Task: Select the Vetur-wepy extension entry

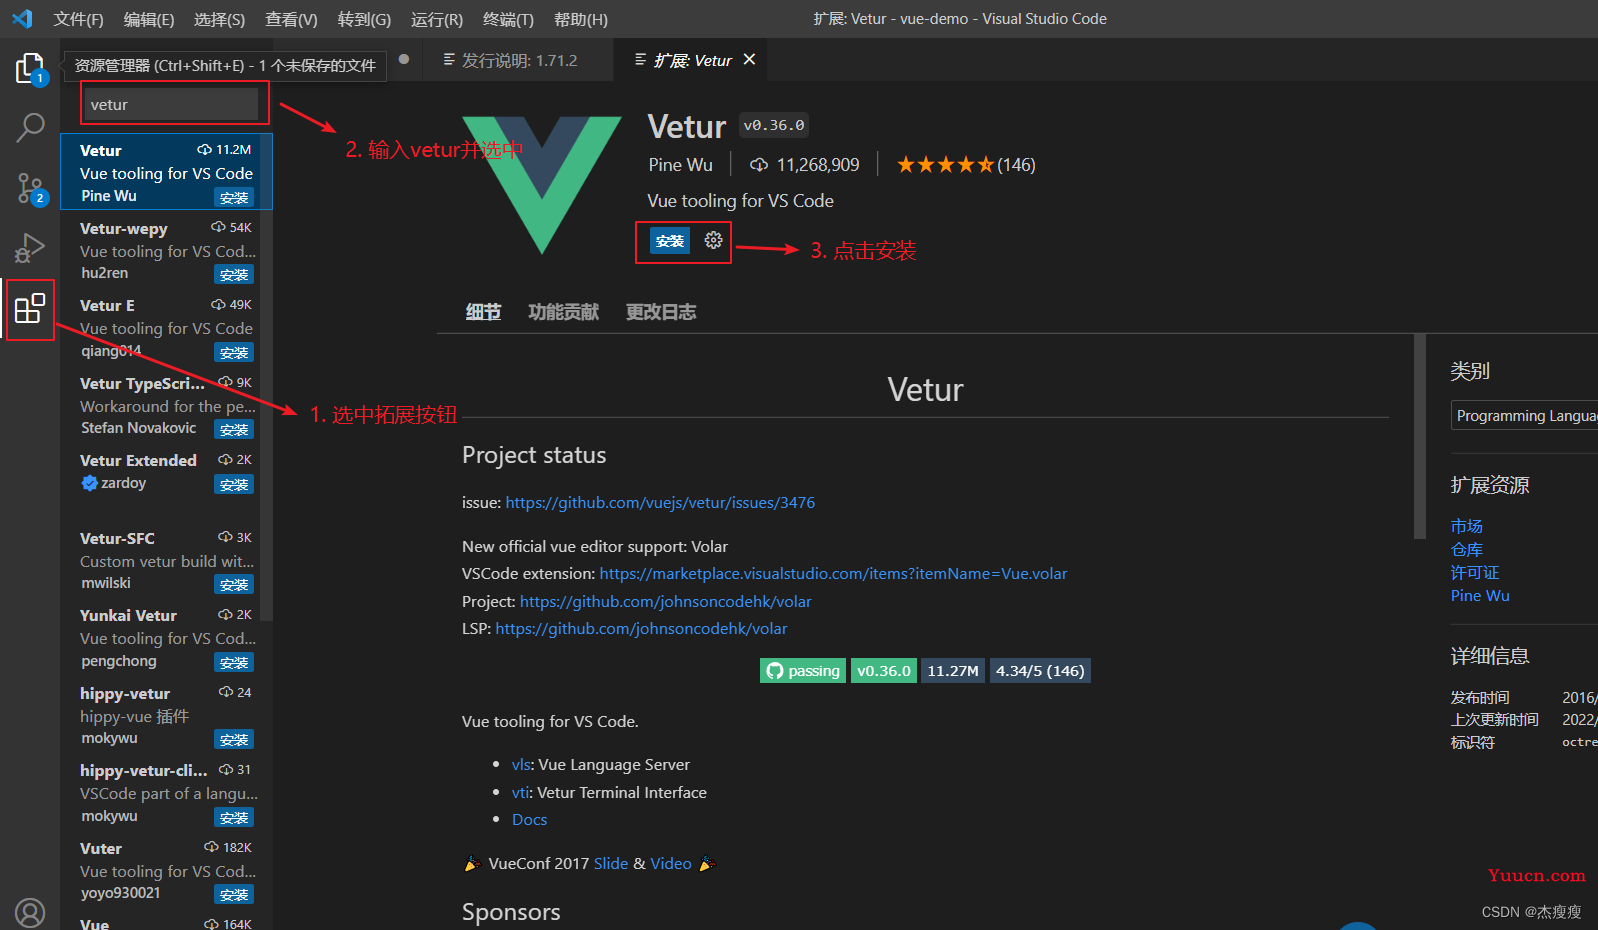Action: click(166, 250)
